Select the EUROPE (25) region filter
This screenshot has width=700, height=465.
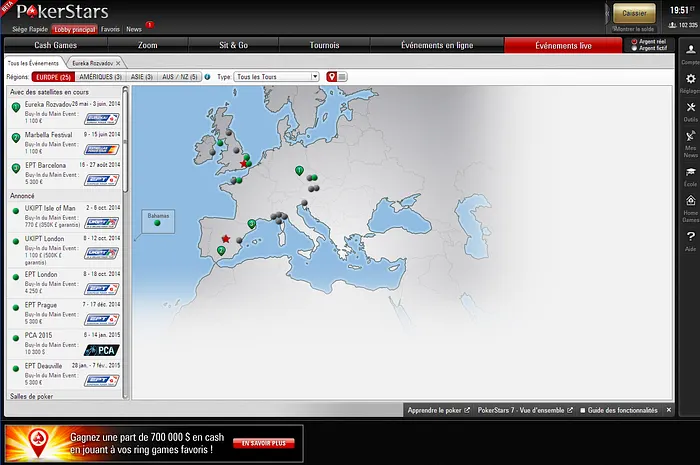[53, 77]
